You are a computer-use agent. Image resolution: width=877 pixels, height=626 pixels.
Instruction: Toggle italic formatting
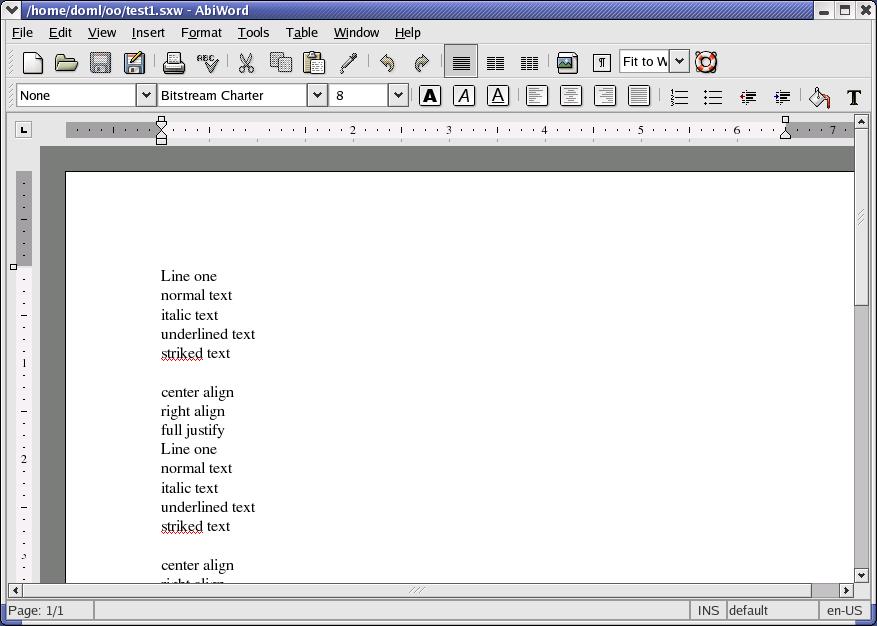(464, 96)
